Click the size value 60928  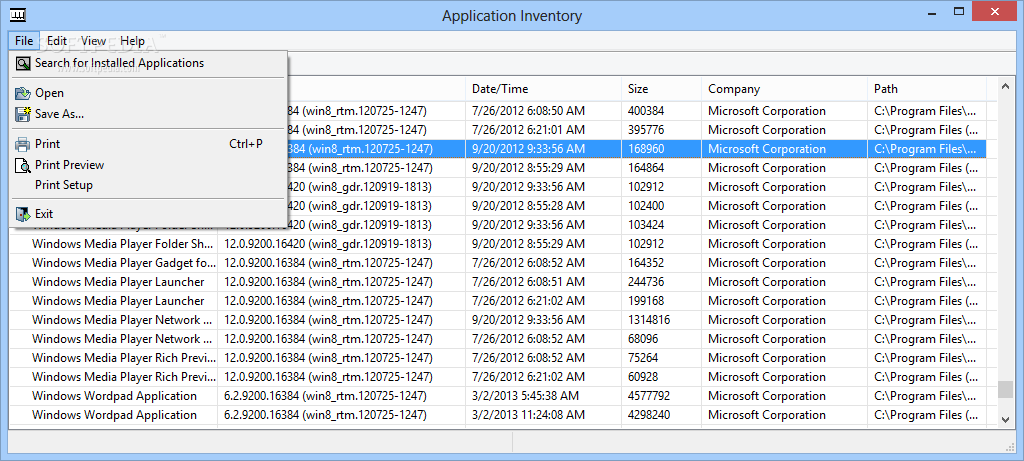643,377
